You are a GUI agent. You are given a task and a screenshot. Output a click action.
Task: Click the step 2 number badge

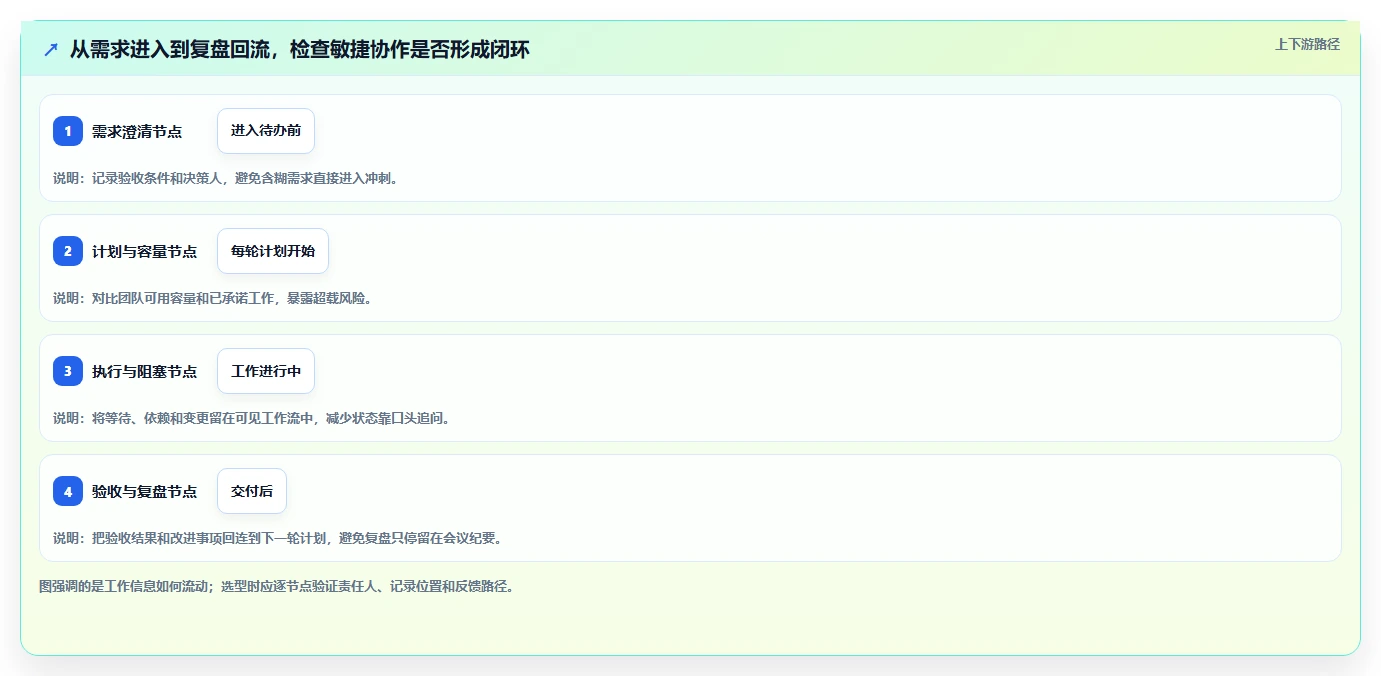click(x=68, y=251)
